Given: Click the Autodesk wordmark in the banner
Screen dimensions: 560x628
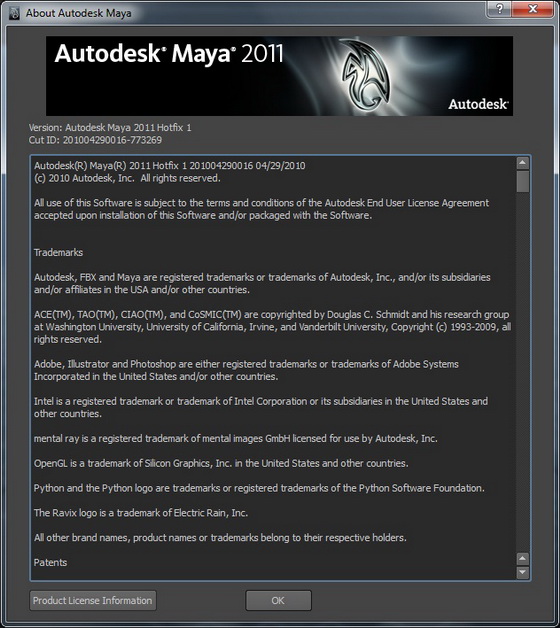Looking at the screenshot, I should click(478, 104).
